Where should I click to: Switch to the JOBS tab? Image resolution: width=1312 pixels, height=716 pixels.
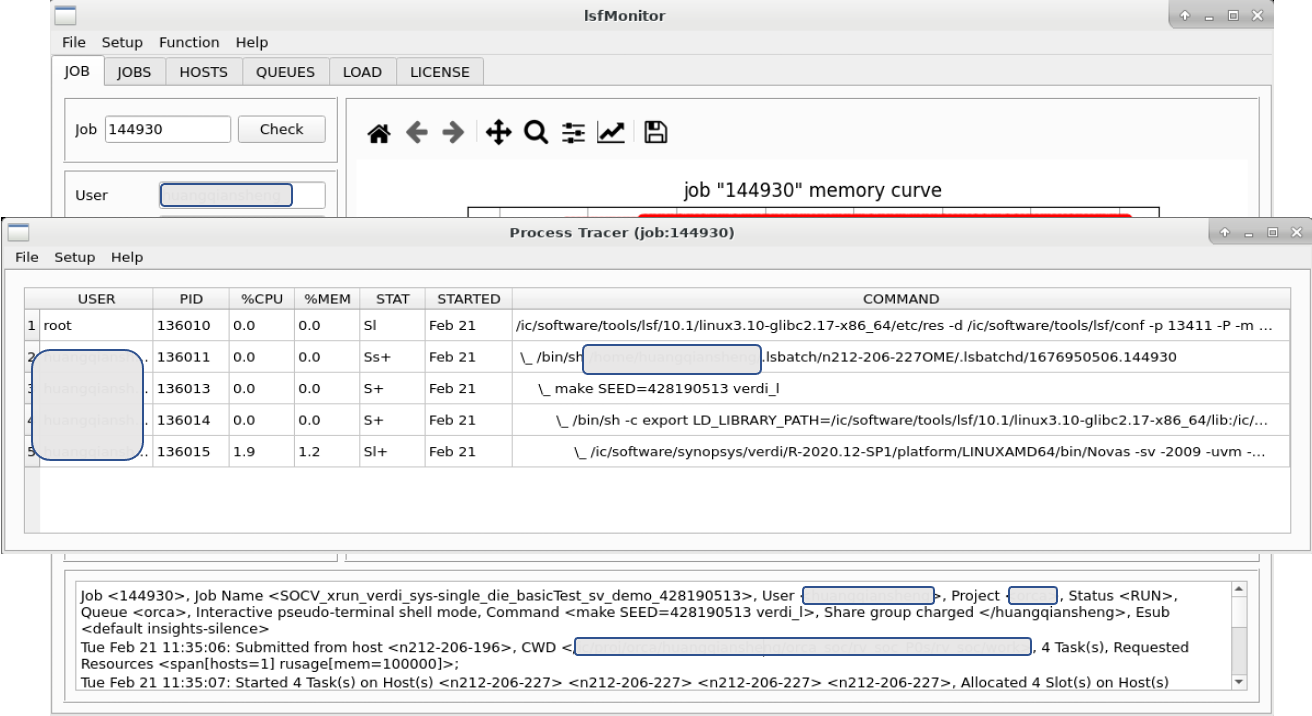pyautogui.click(x=132, y=71)
